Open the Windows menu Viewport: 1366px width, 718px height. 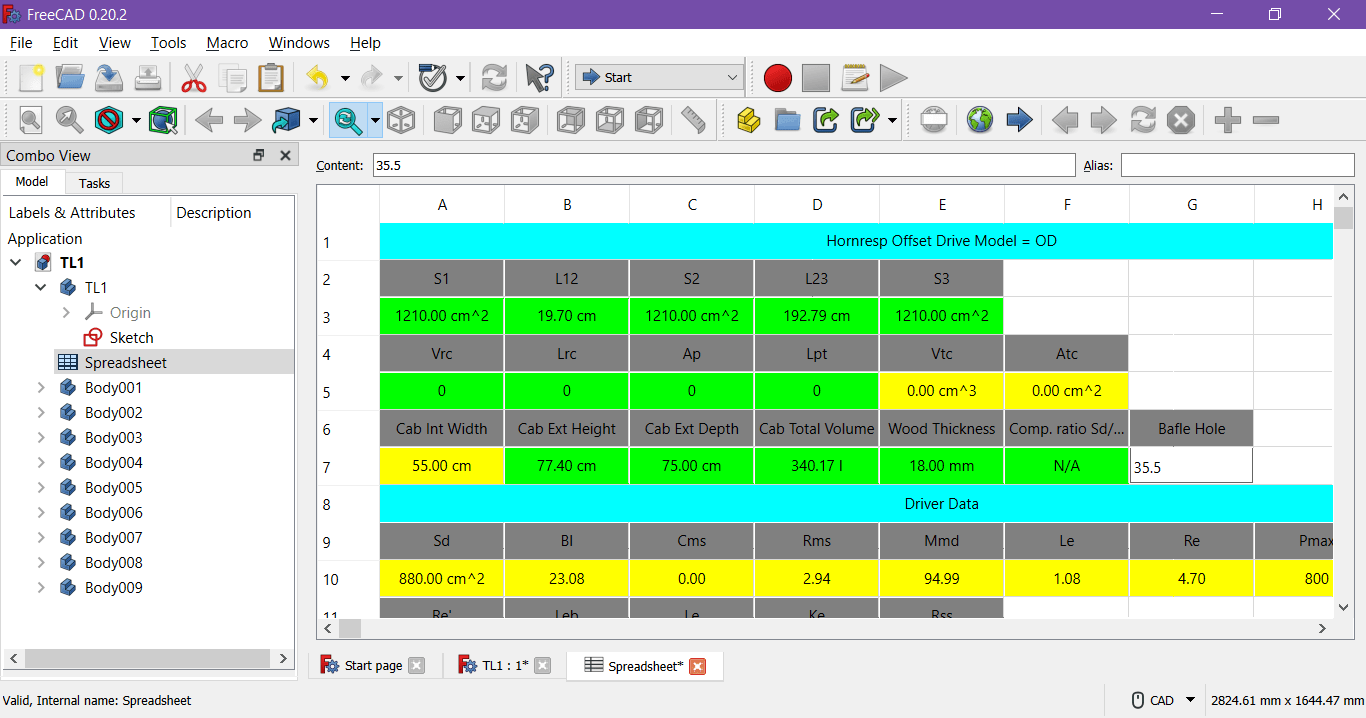click(299, 43)
